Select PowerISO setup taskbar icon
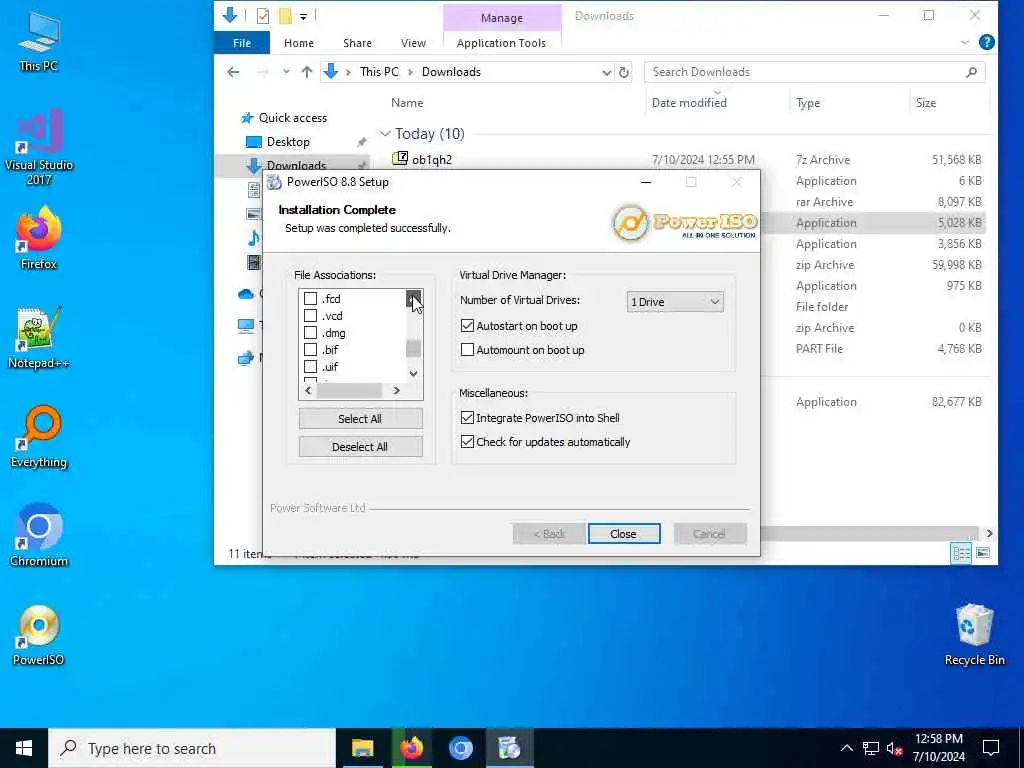This screenshot has height=768, width=1024. pyautogui.click(x=509, y=748)
